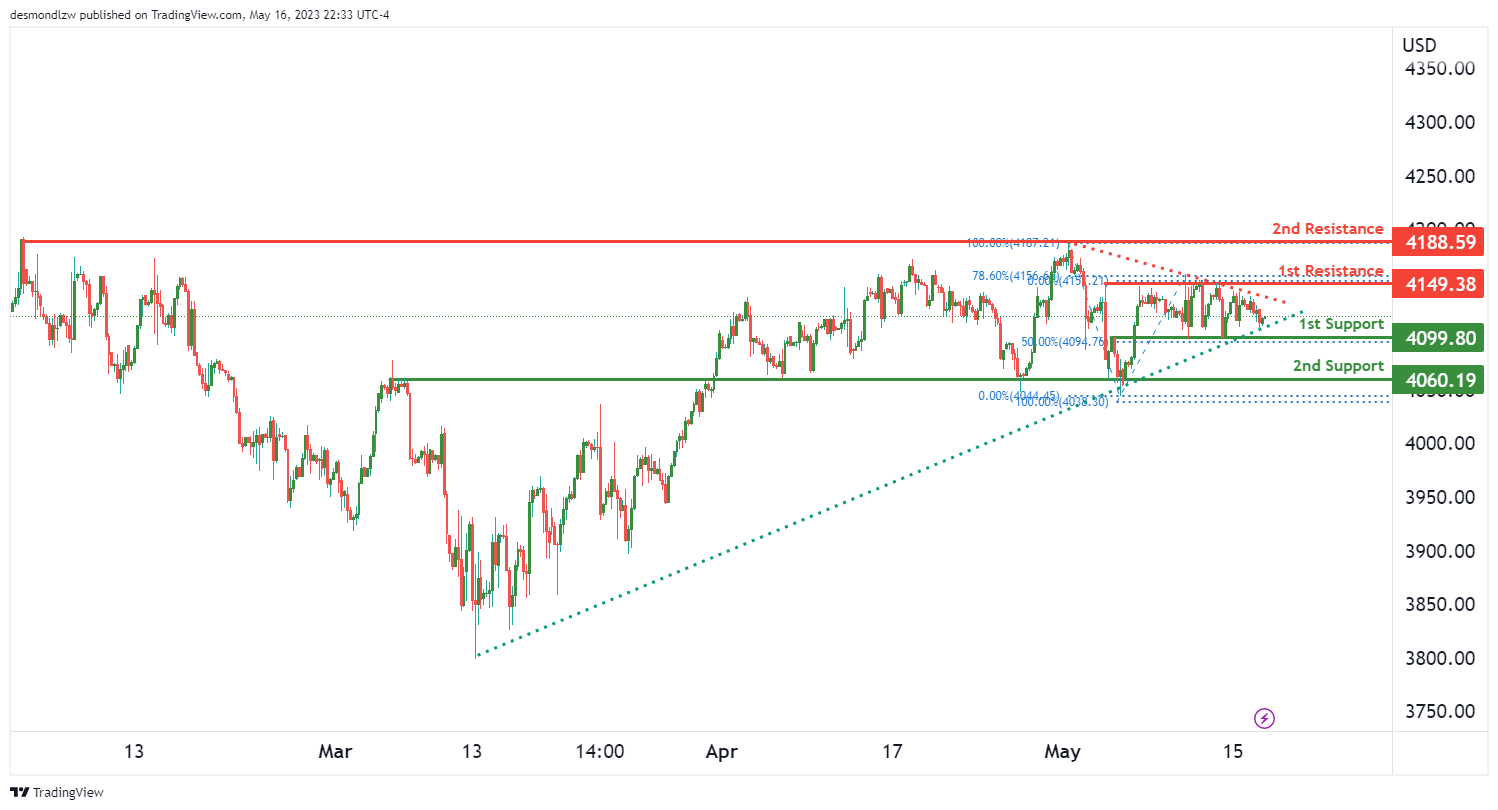Click the TradingView logo icon
The height and width of the screenshot is (810, 1498).
click(21, 792)
